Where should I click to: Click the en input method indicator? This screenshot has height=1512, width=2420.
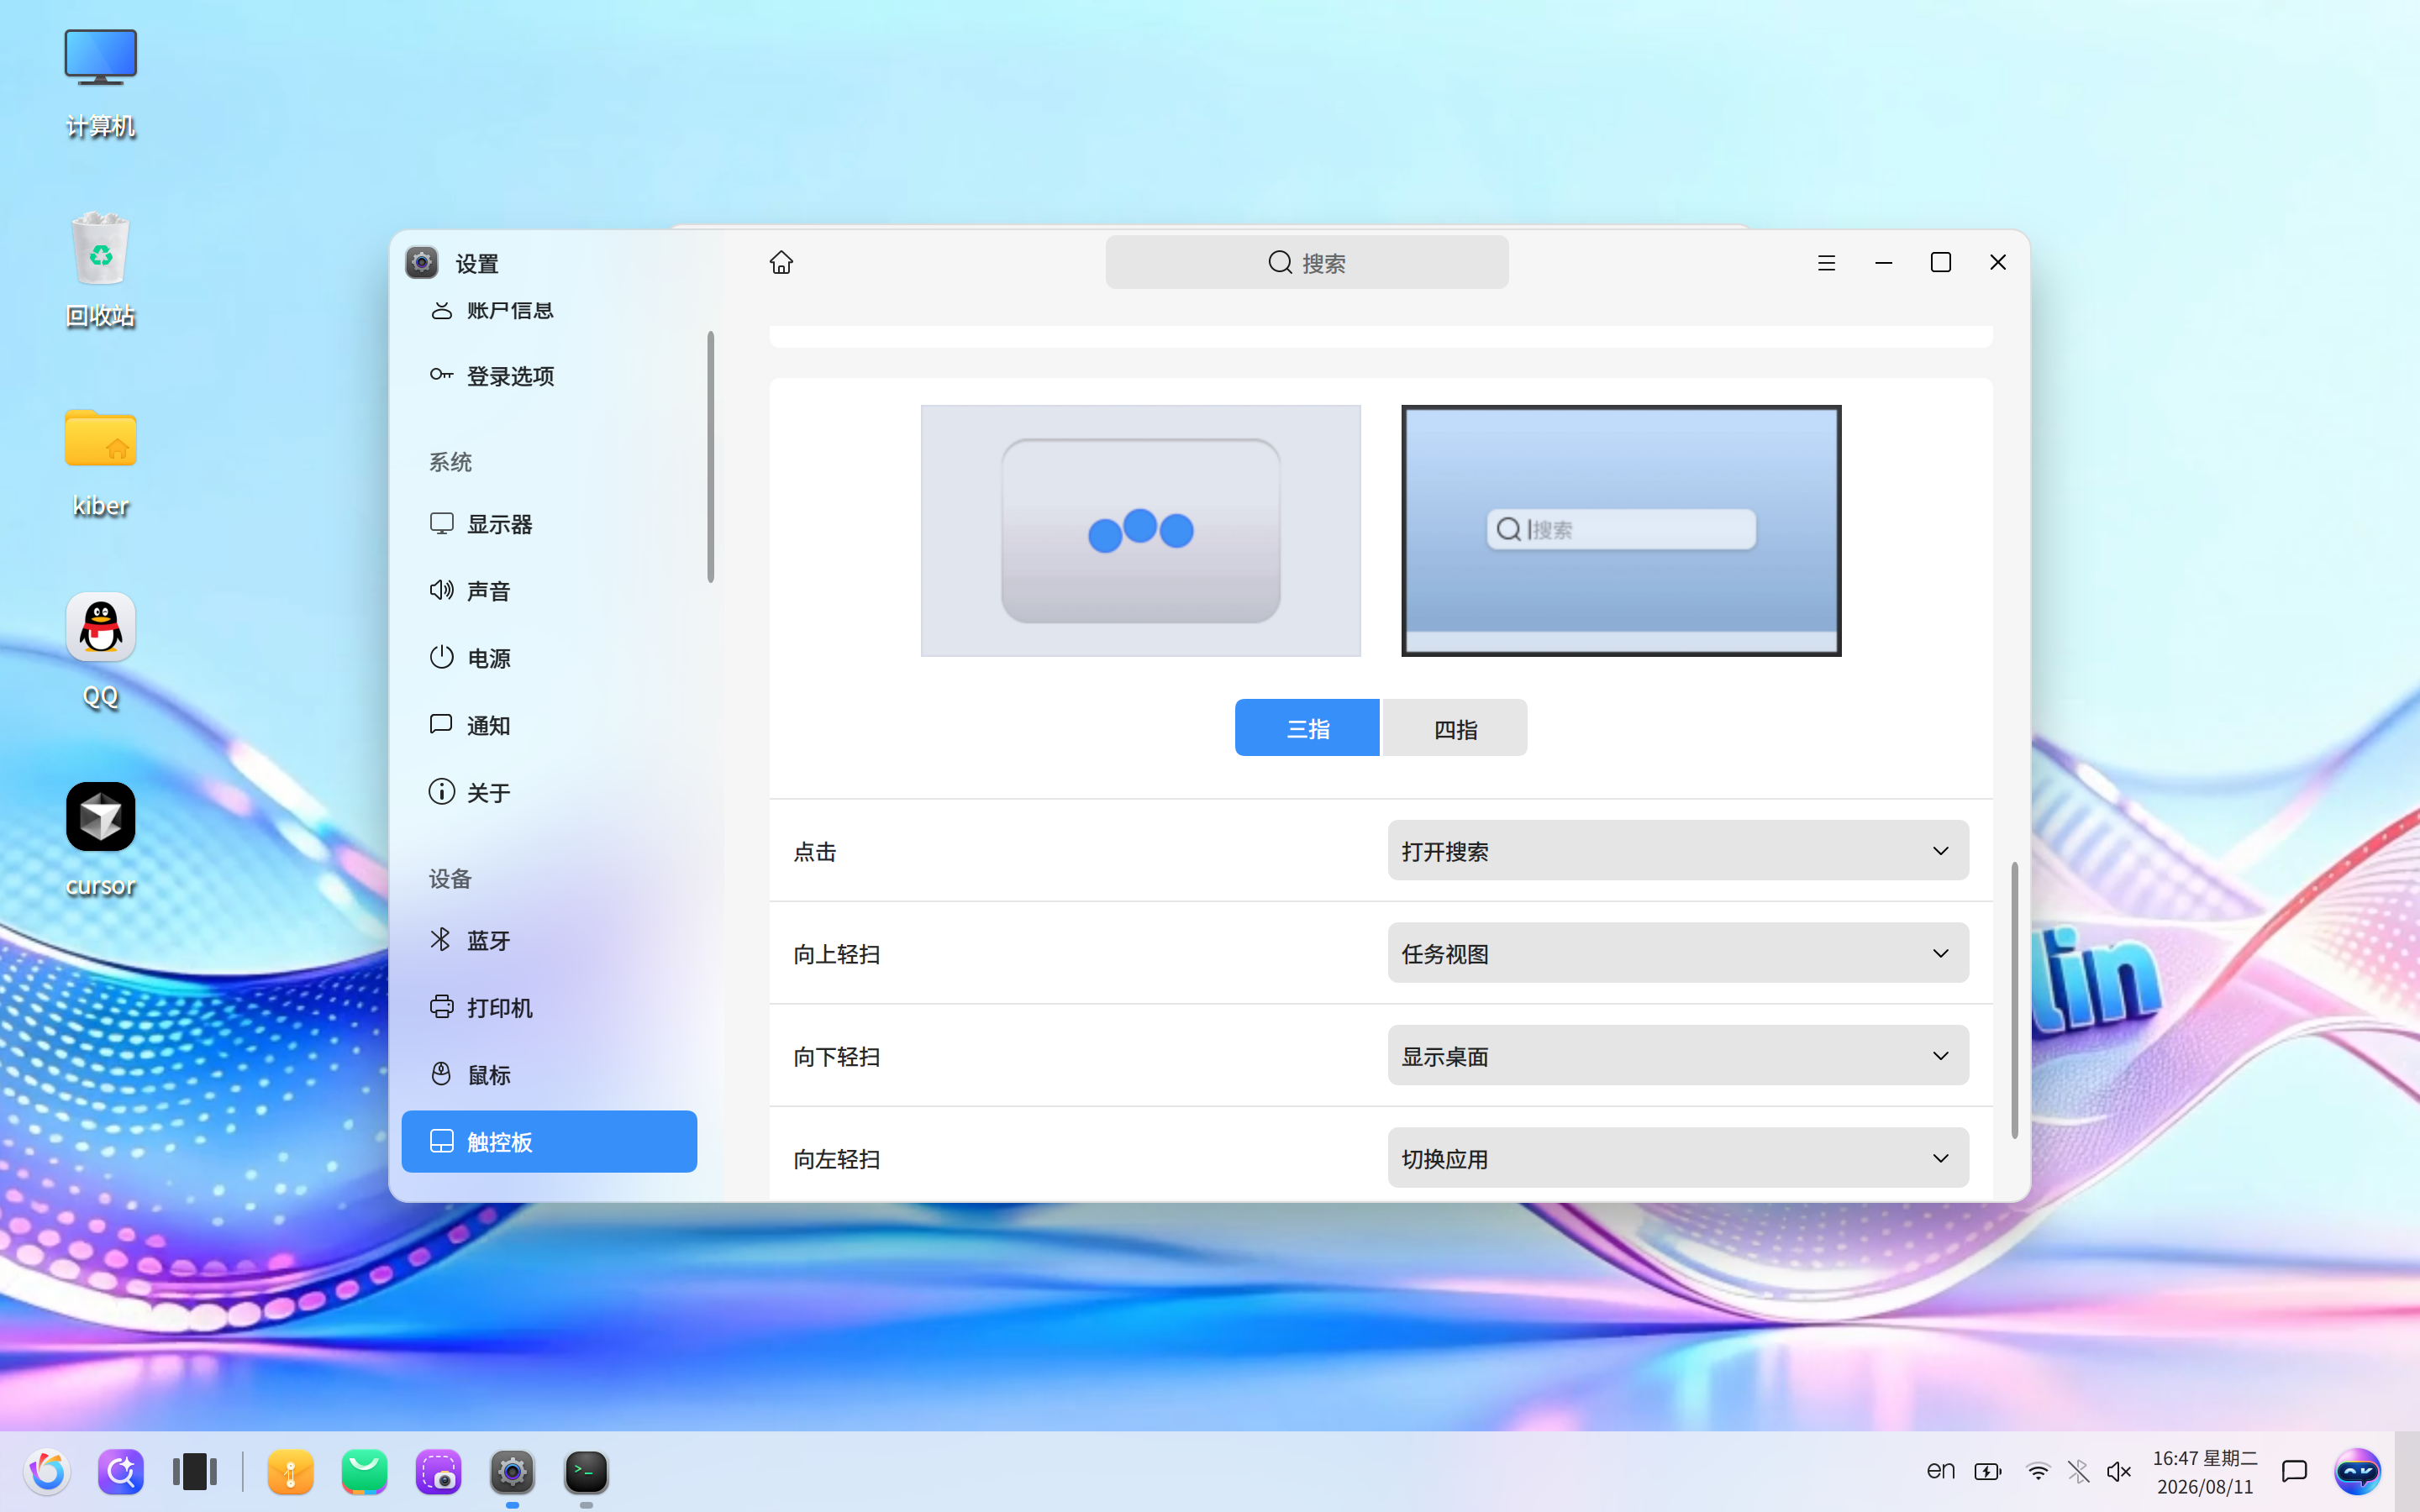1941,1471
